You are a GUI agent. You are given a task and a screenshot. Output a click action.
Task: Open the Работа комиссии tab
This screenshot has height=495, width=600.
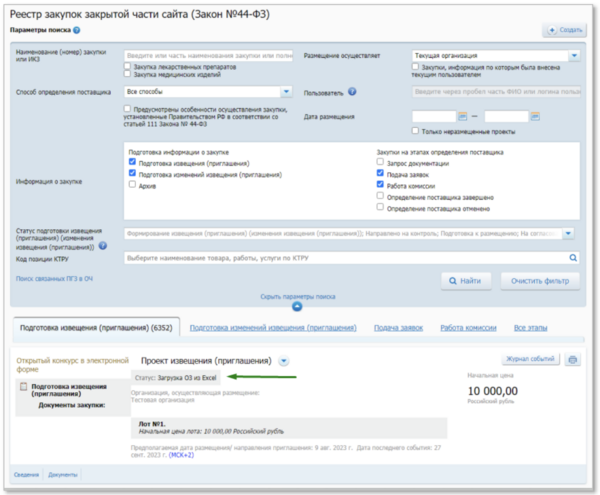pyautogui.click(x=468, y=327)
